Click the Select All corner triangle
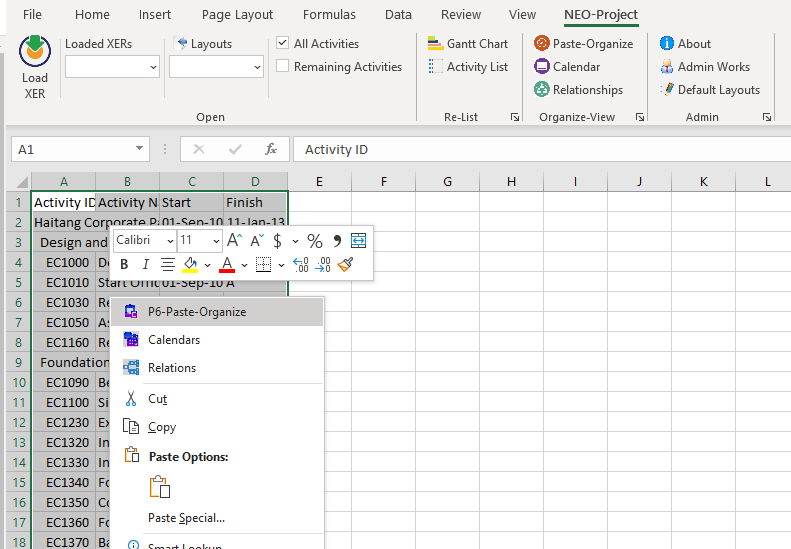Image resolution: width=791 pixels, height=549 pixels. 21,182
